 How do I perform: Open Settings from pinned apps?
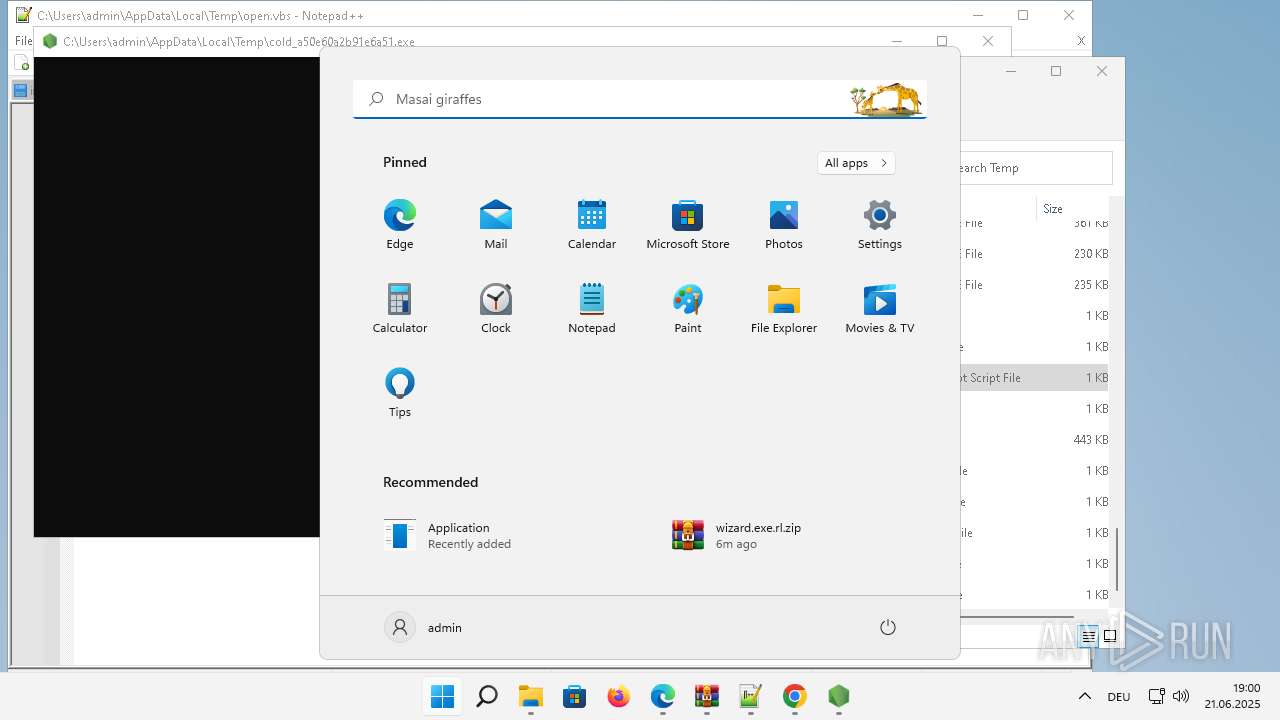click(x=880, y=225)
